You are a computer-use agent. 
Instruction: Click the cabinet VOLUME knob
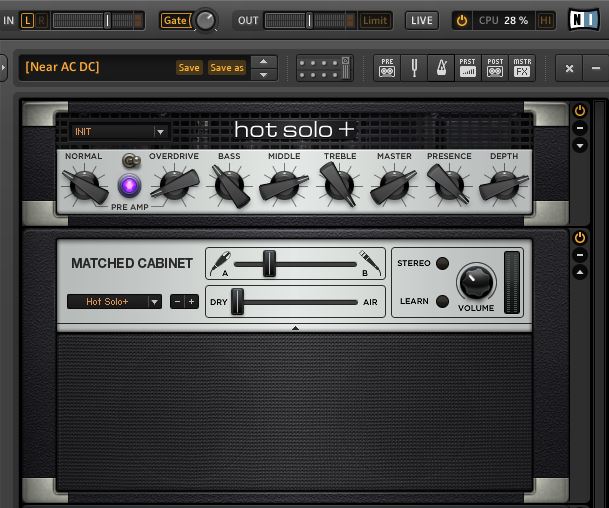pos(476,282)
